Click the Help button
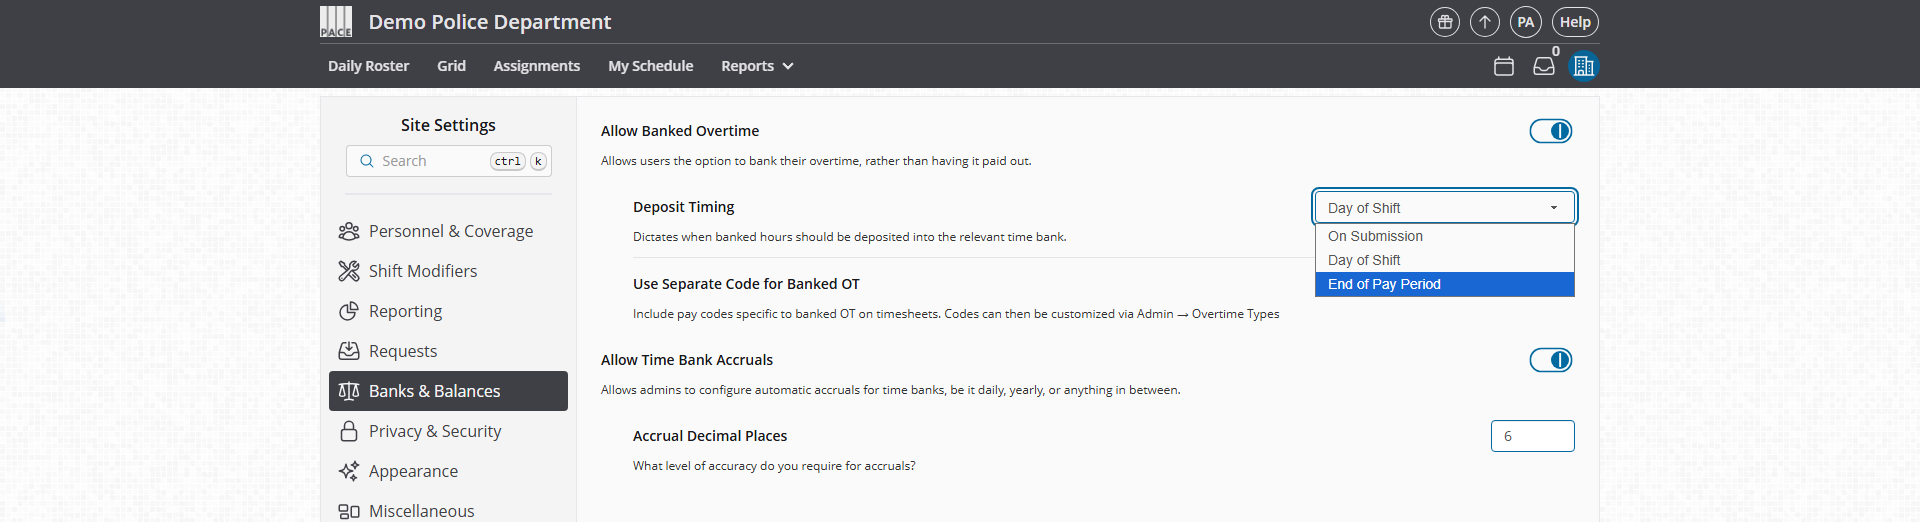1920x522 pixels. [1575, 22]
